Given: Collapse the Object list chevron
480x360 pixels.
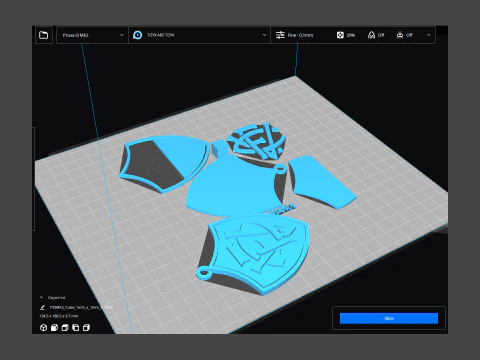Looking at the screenshot, I should click(x=42, y=297).
